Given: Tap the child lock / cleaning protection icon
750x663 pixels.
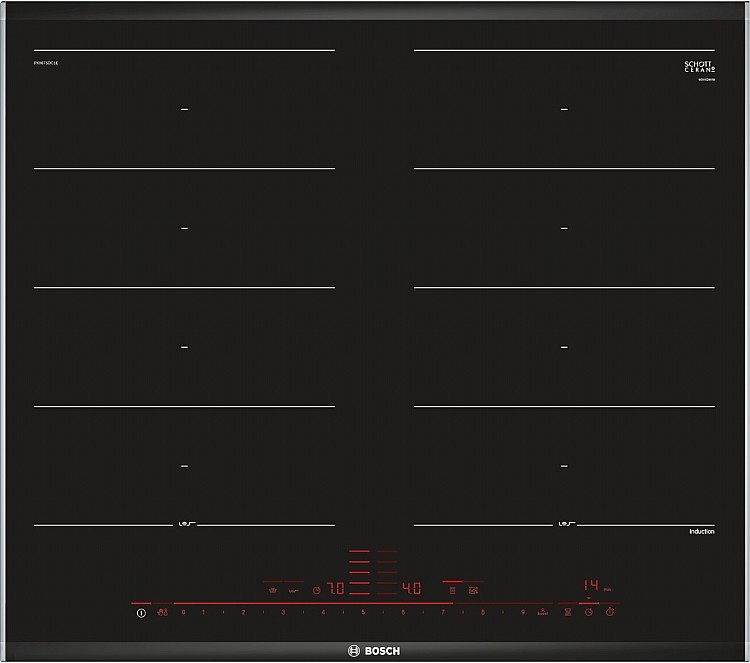Looking at the screenshot, I should [163, 612].
